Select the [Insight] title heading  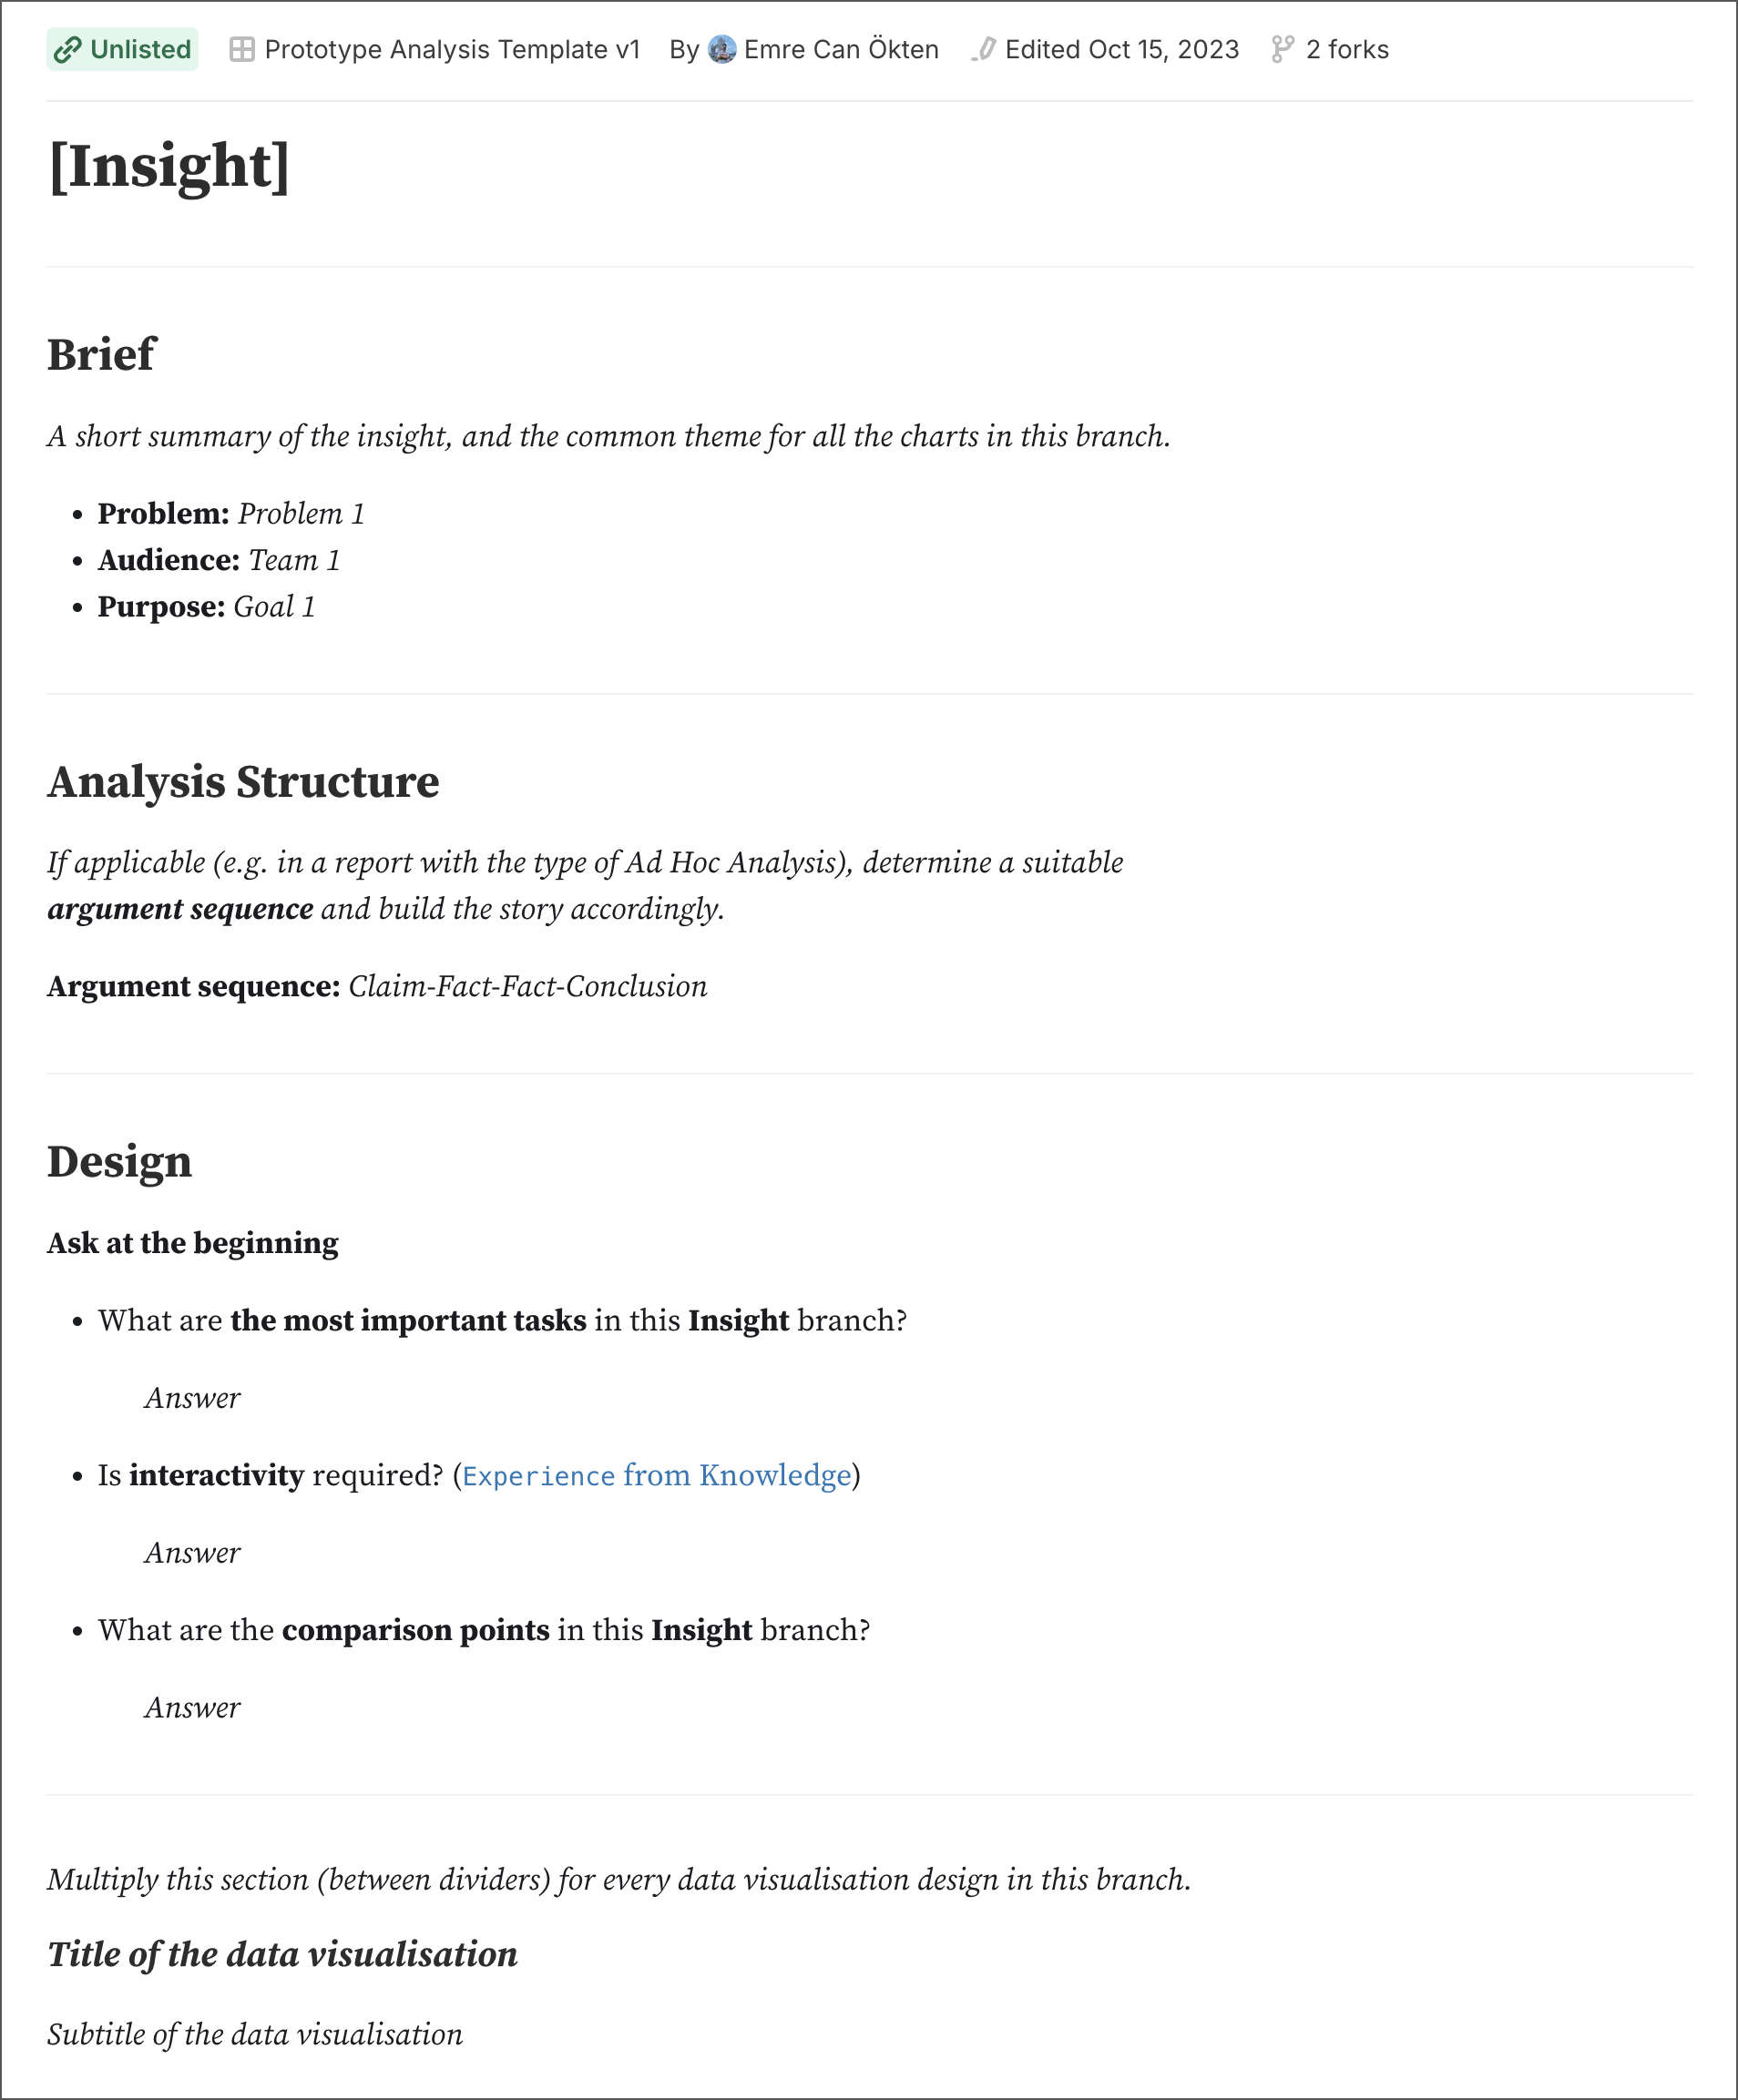point(169,166)
